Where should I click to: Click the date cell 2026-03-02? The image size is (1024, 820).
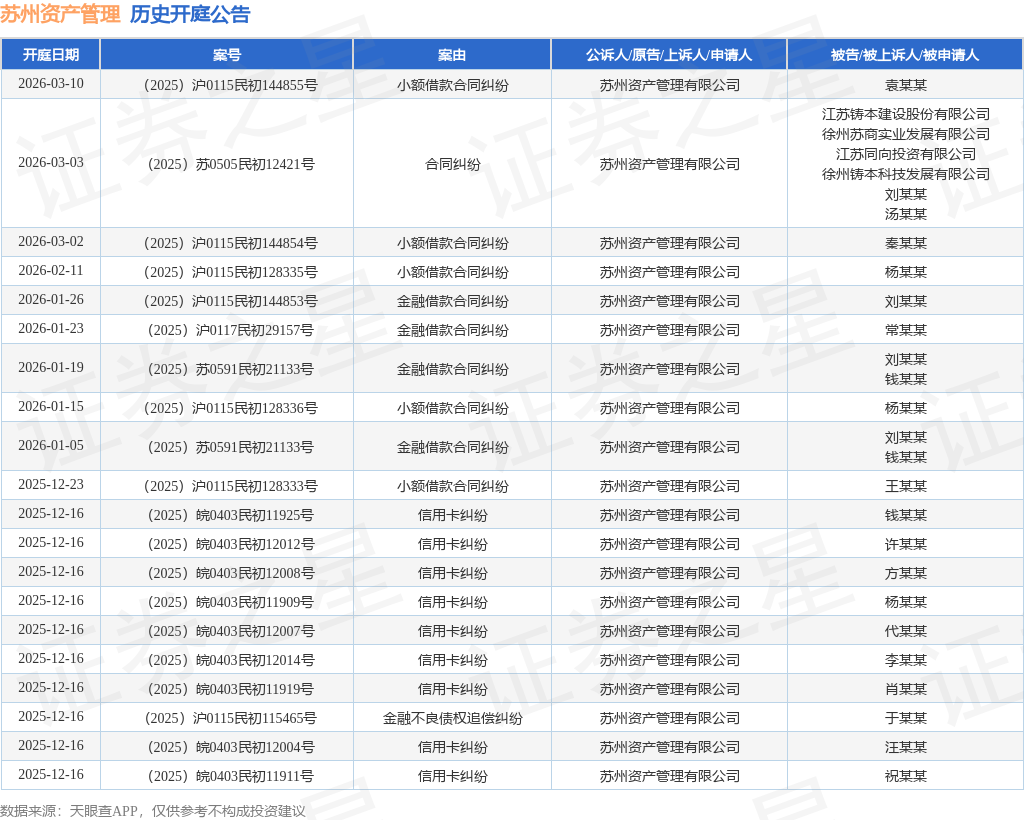[x=51, y=242]
